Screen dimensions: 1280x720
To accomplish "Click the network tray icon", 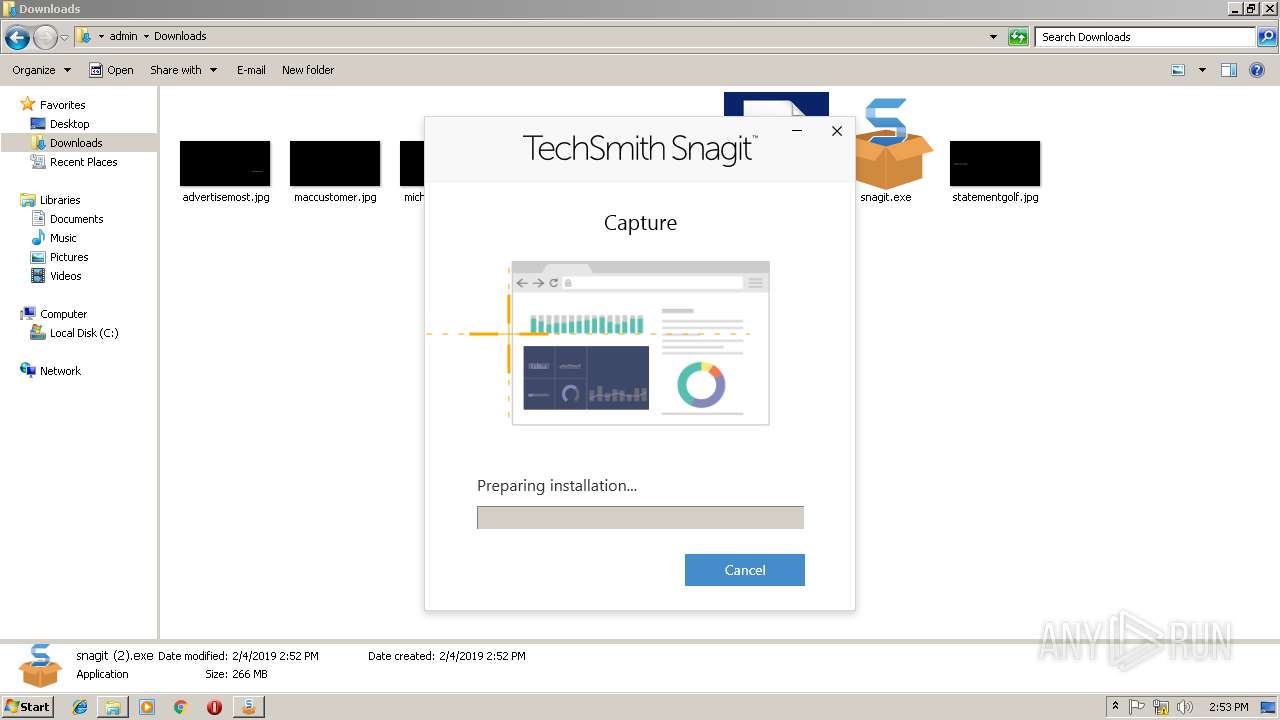I will click(1161, 707).
